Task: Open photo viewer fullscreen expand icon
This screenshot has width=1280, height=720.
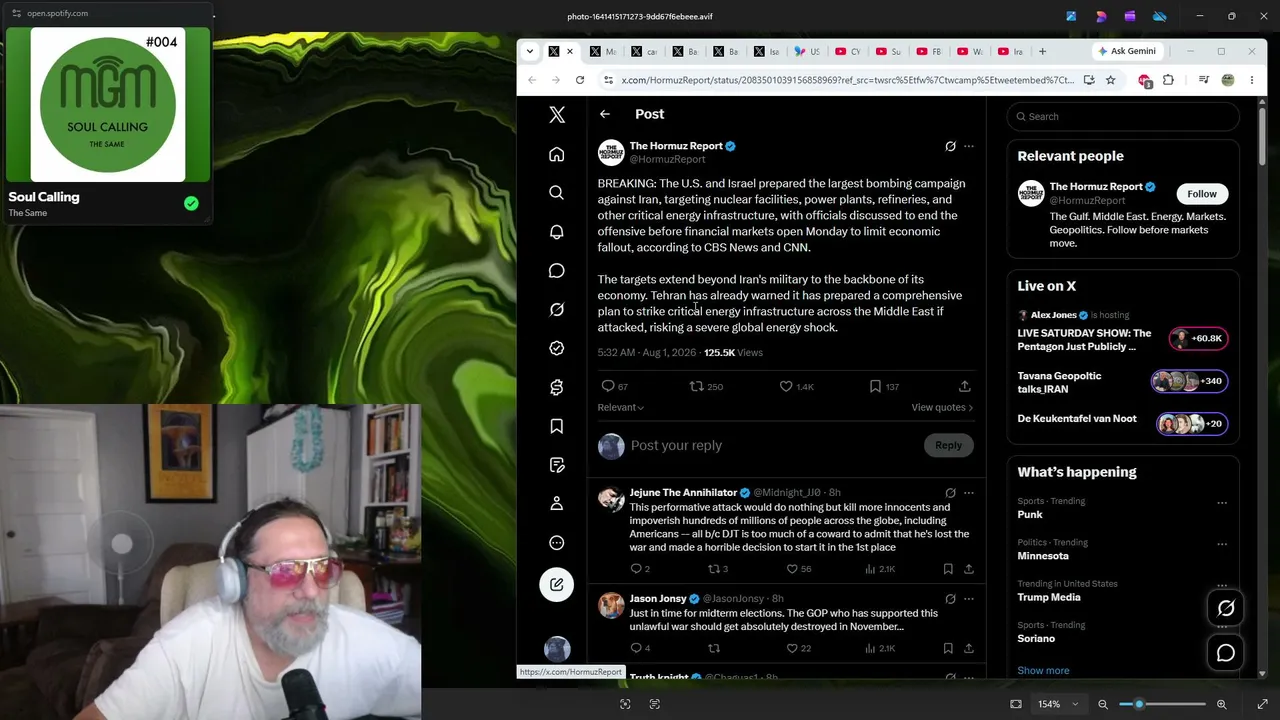Action: pyautogui.click(x=1262, y=704)
